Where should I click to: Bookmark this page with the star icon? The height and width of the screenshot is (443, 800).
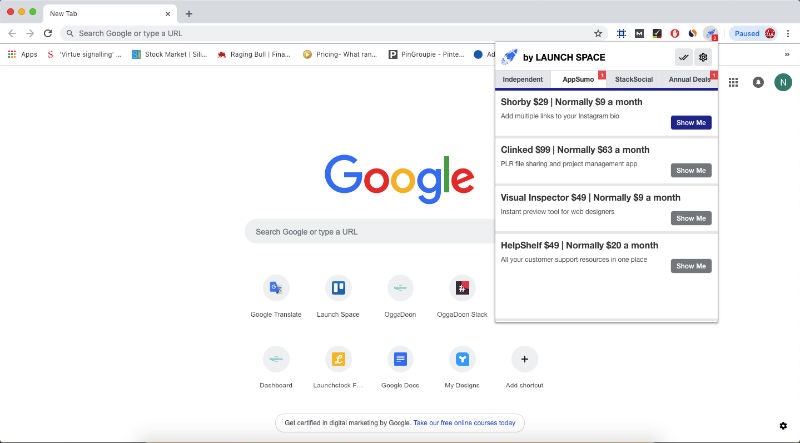(598, 33)
